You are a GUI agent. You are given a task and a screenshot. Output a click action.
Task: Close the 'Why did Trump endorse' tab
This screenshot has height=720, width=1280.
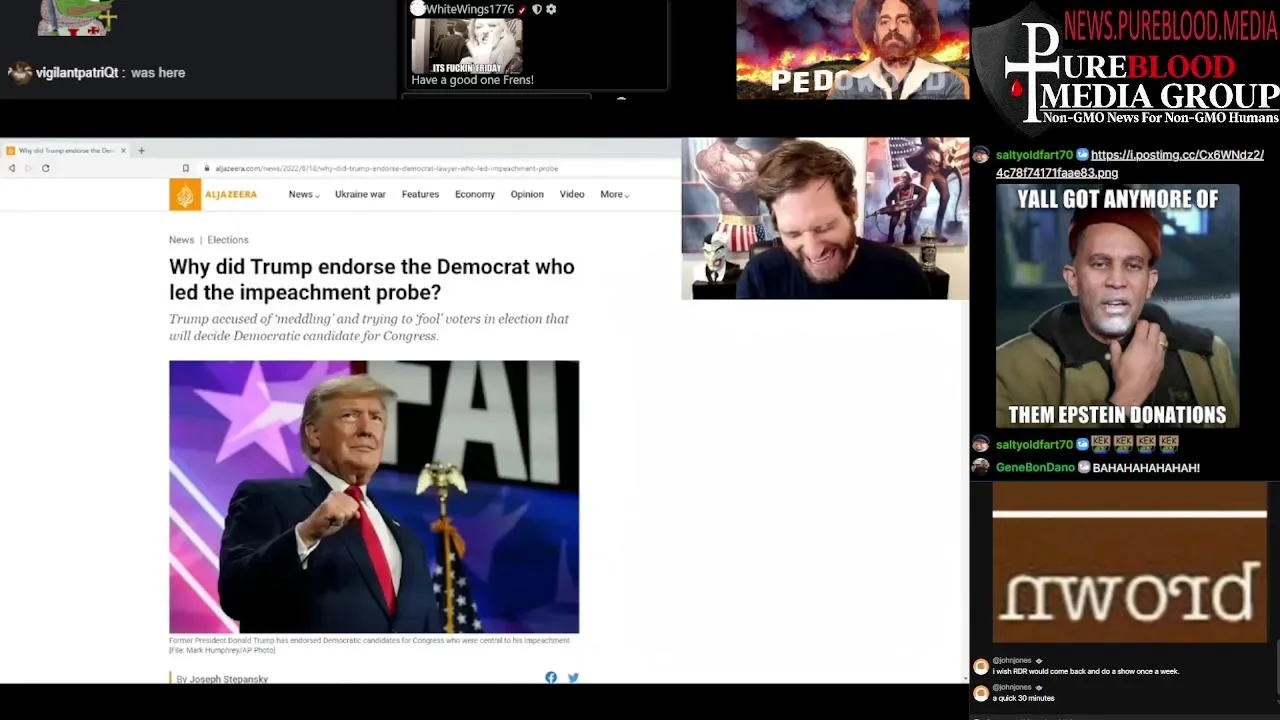click(x=123, y=150)
